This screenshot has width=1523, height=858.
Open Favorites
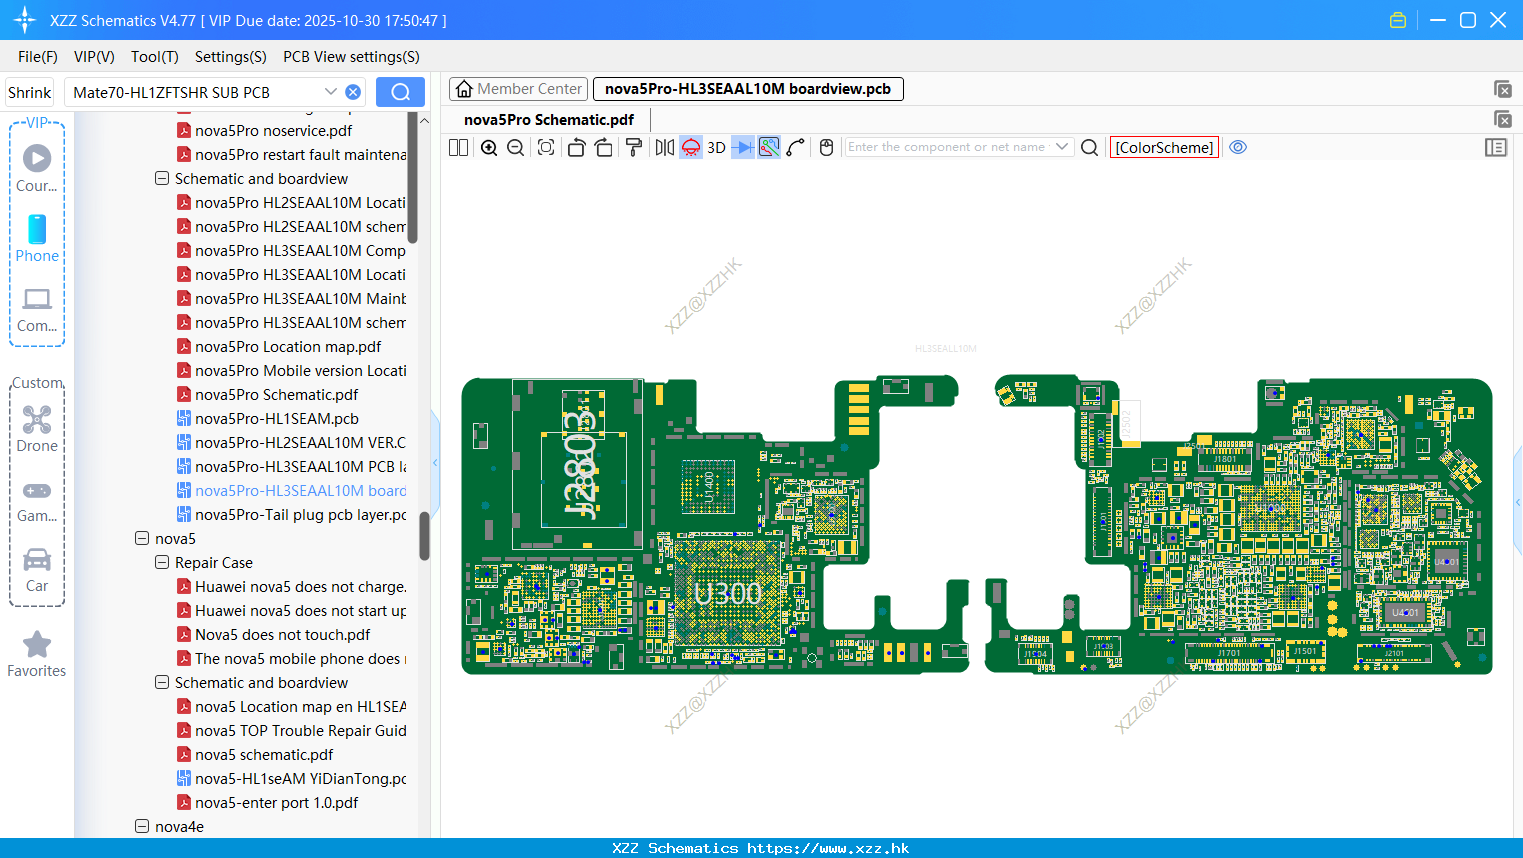click(x=37, y=655)
